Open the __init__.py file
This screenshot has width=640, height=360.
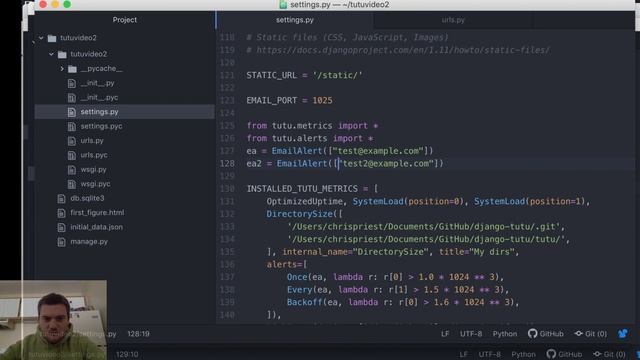(x=97, y=83)
